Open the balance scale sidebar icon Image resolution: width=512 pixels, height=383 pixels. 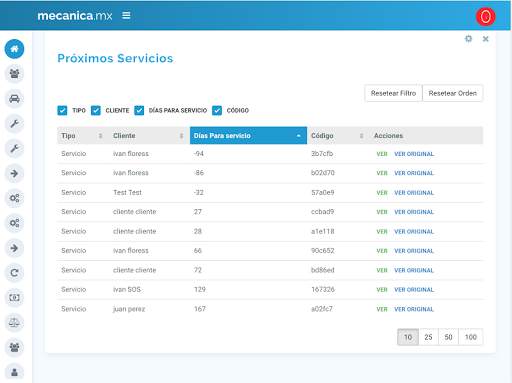14,322
